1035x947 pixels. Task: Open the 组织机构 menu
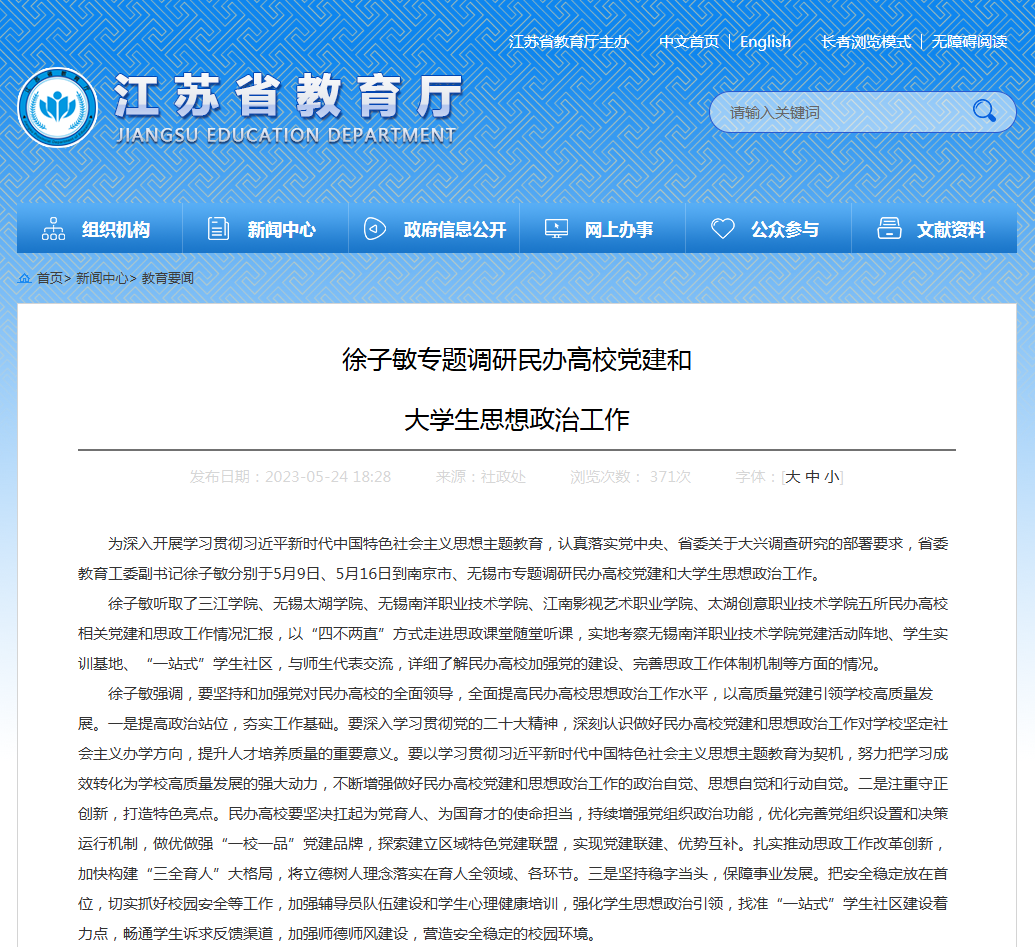tap(100, 229)
